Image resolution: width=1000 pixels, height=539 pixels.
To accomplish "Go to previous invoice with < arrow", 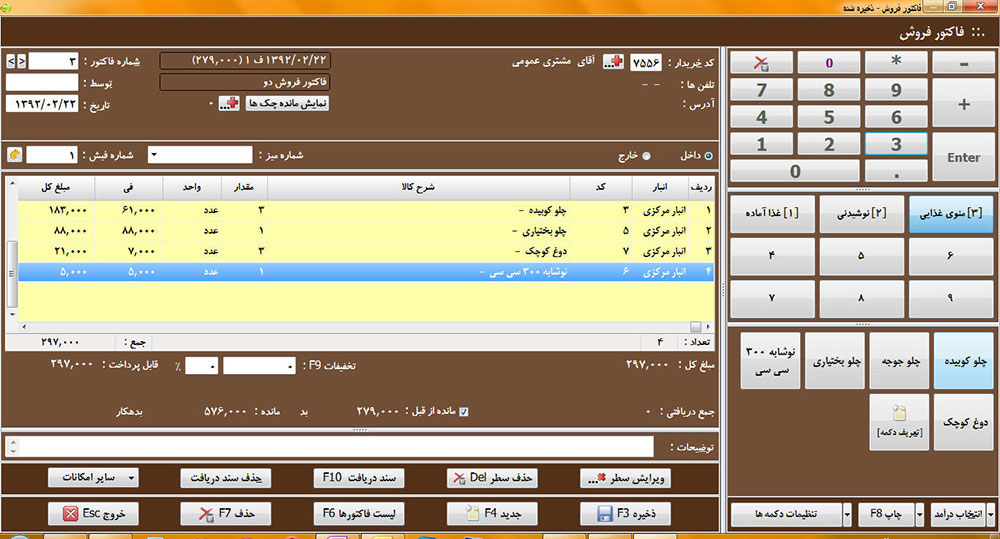I will tap(11, 61).
